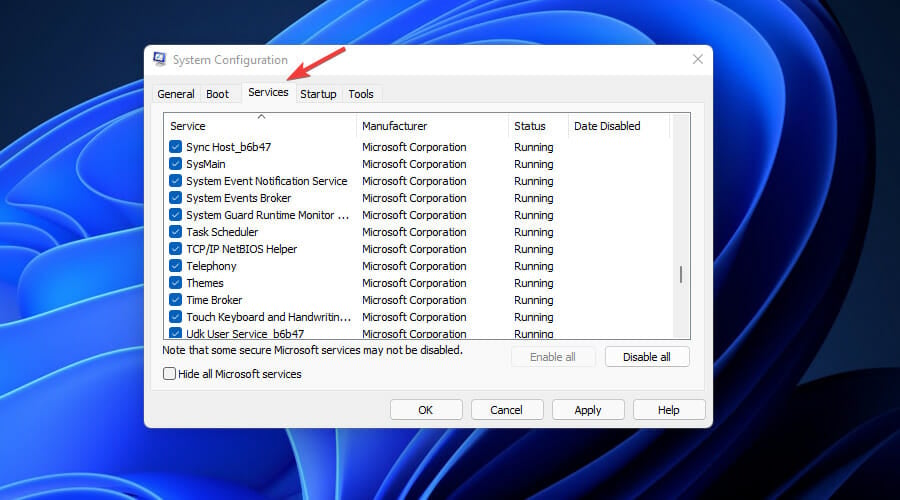This screenshot has width=900, height=500.
Task: Toggle Udk User Service_b6b47 checkbox
Action: (x=176, y=333)
